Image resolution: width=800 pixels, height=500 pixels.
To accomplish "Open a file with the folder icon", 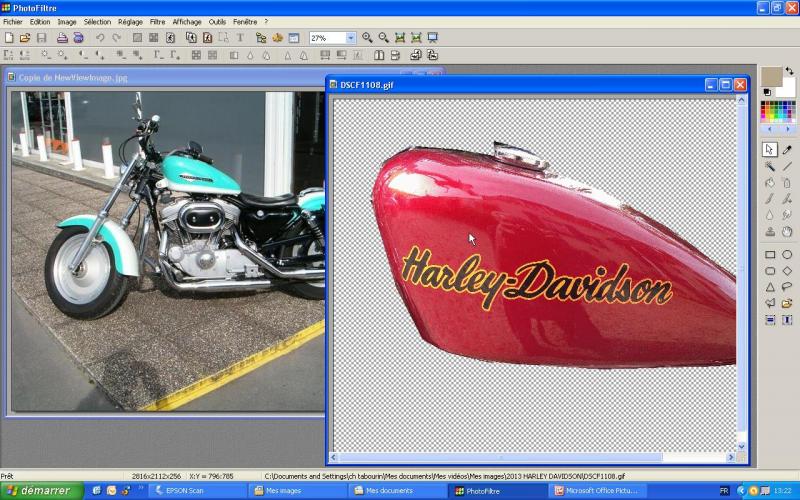I will click(x=25, y=38).
